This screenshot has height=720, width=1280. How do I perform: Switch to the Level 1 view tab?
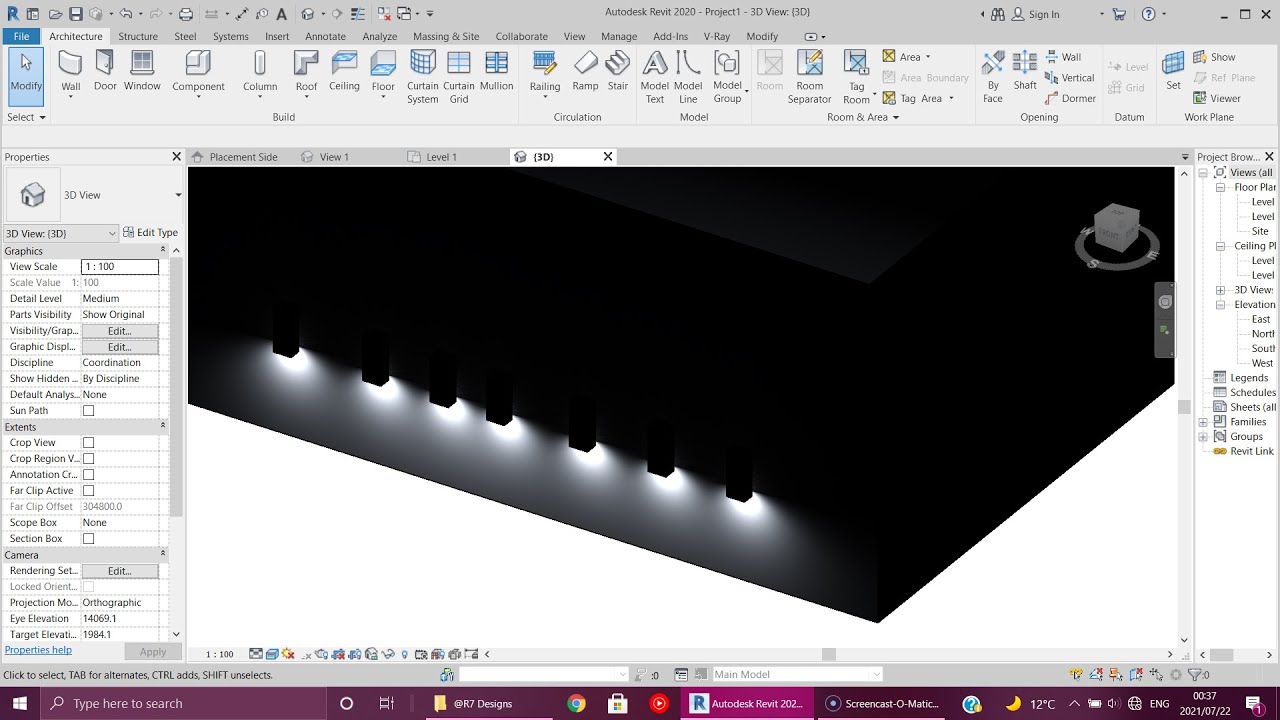(x=441, y=157)
